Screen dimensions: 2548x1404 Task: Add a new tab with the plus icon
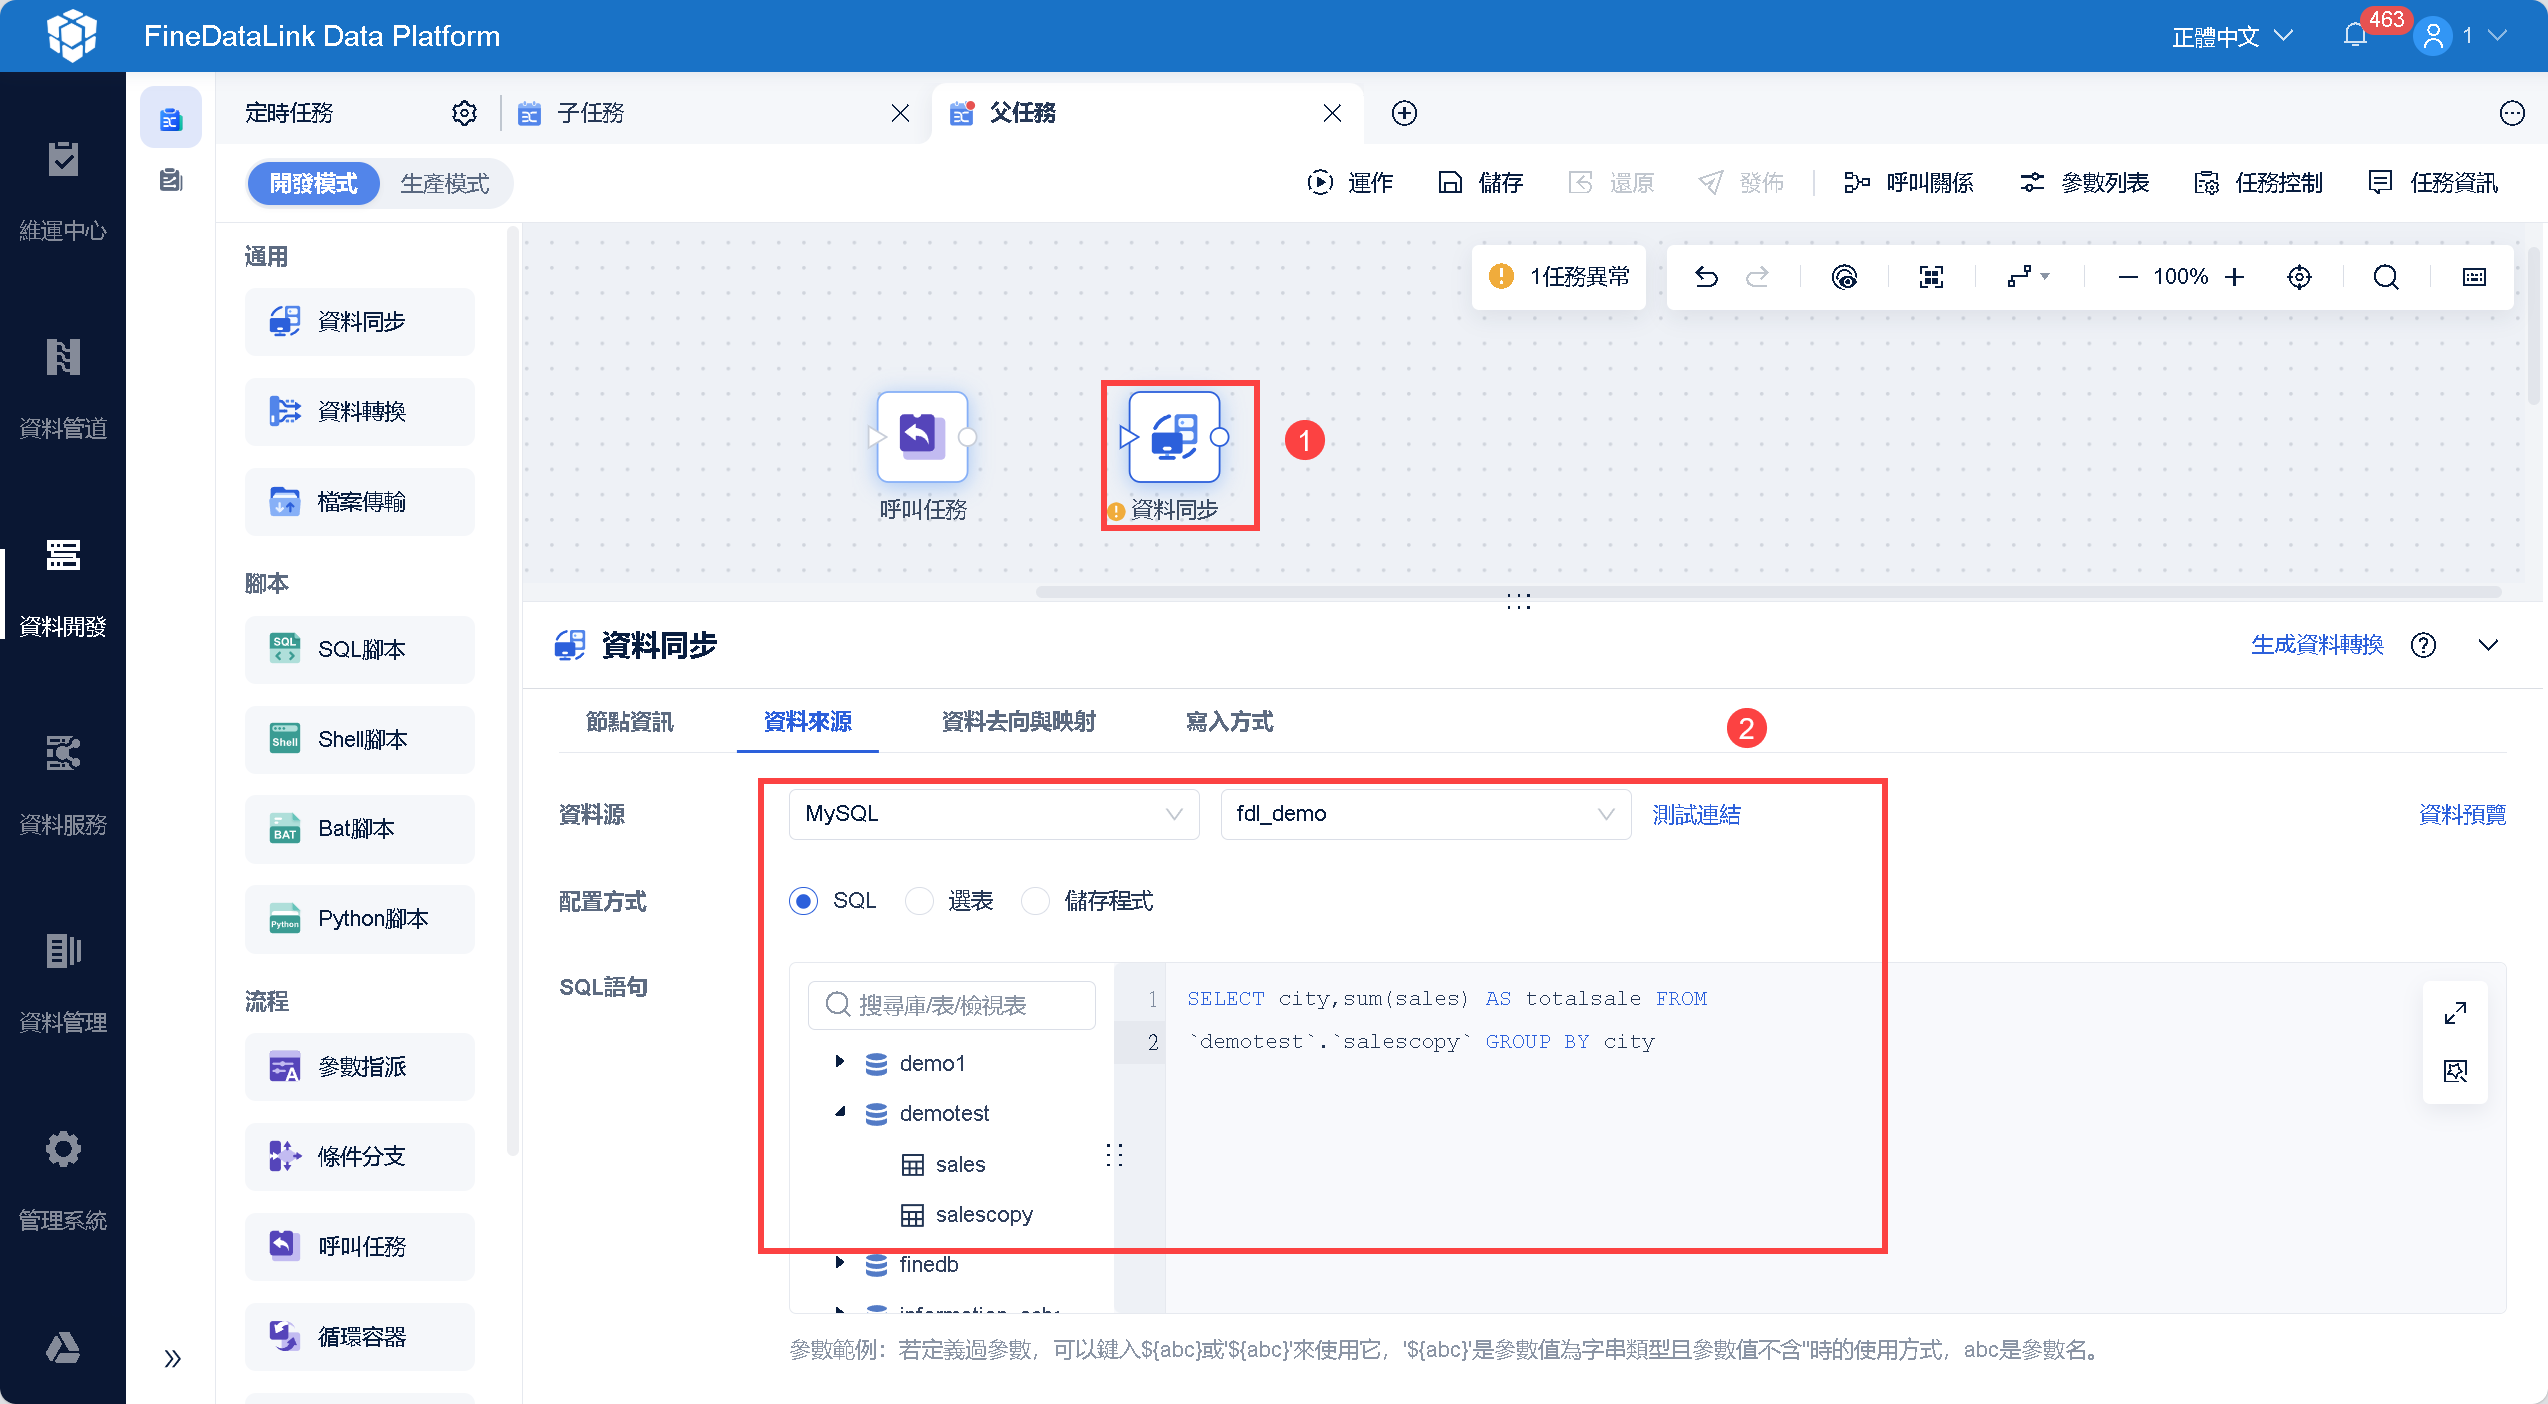[1404, 113]
